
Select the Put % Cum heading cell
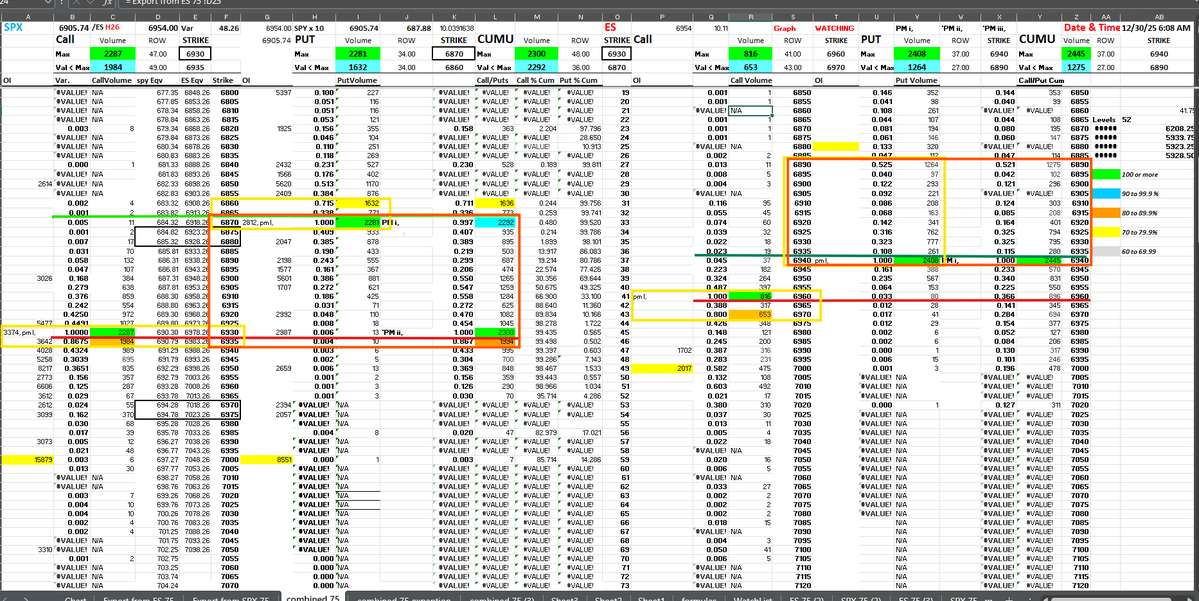[580, 80]
